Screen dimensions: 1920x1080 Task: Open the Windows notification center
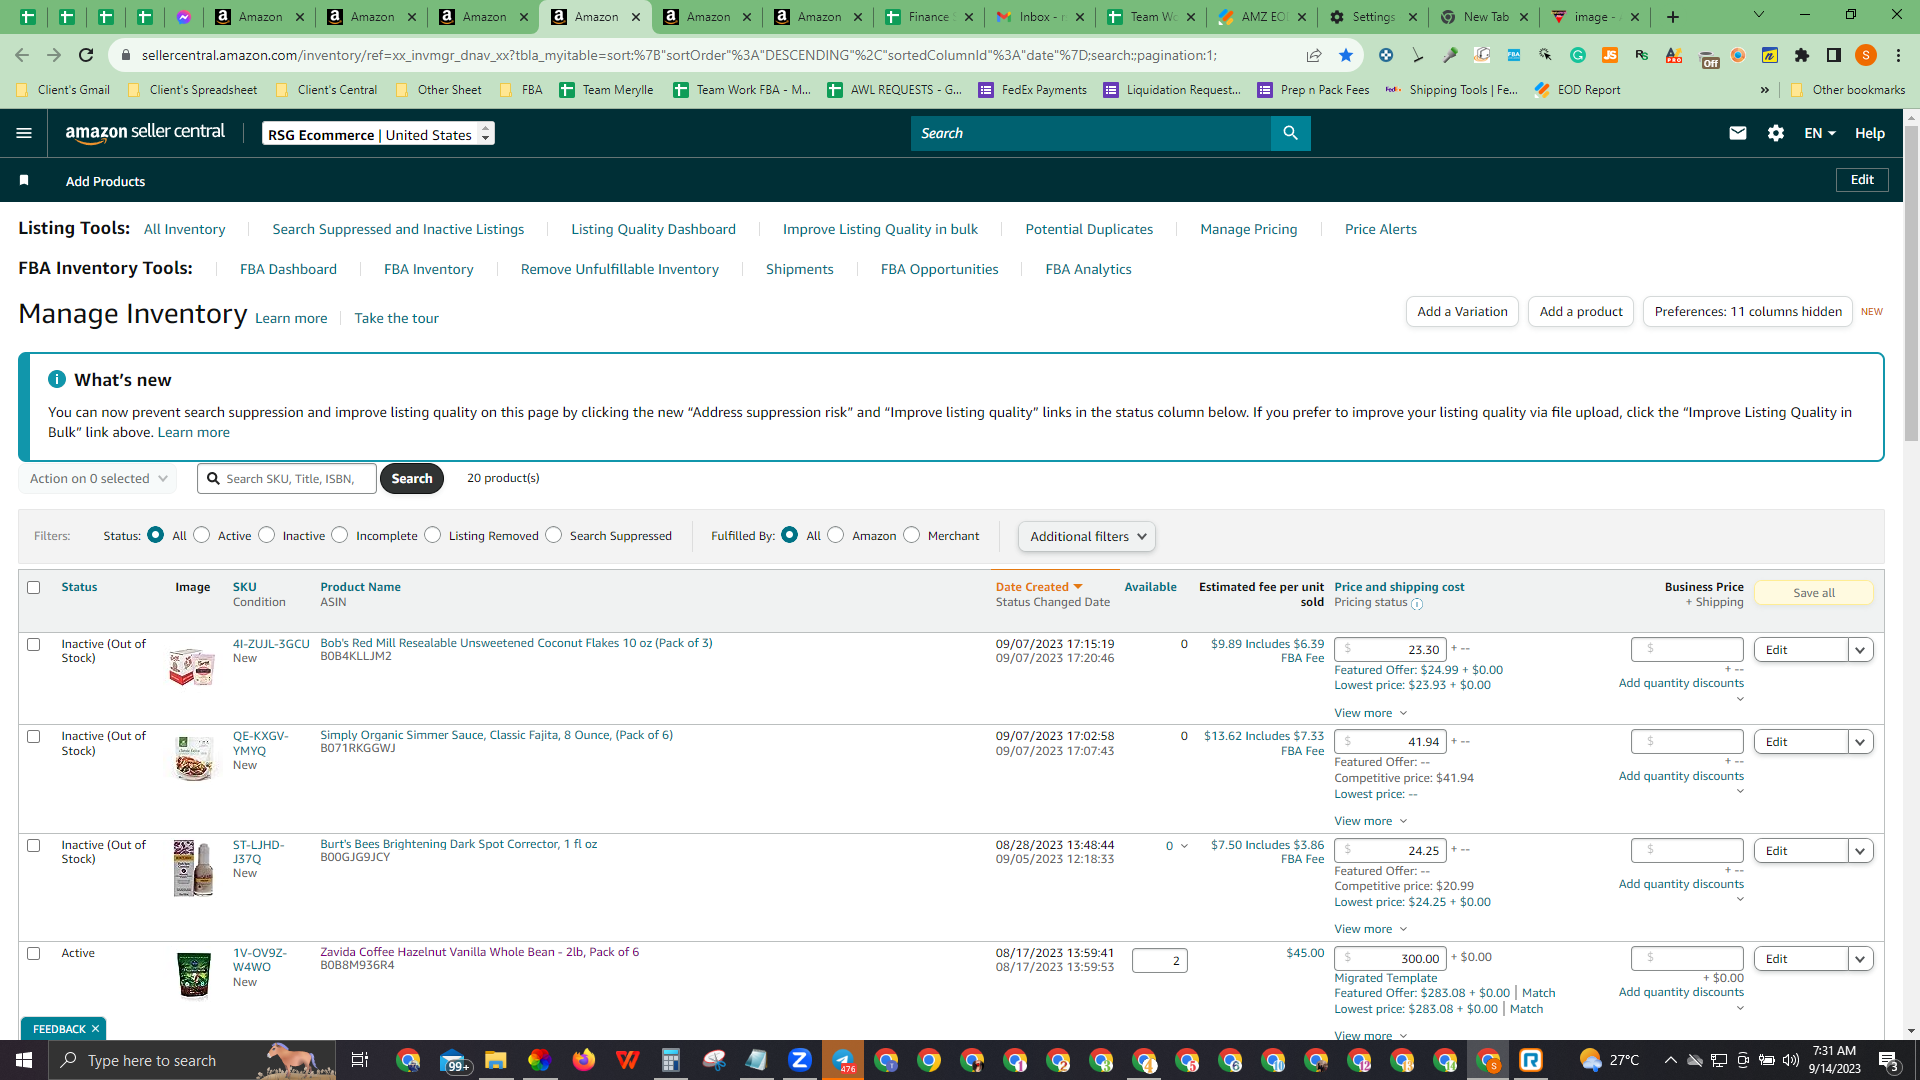[1889, 1060]
